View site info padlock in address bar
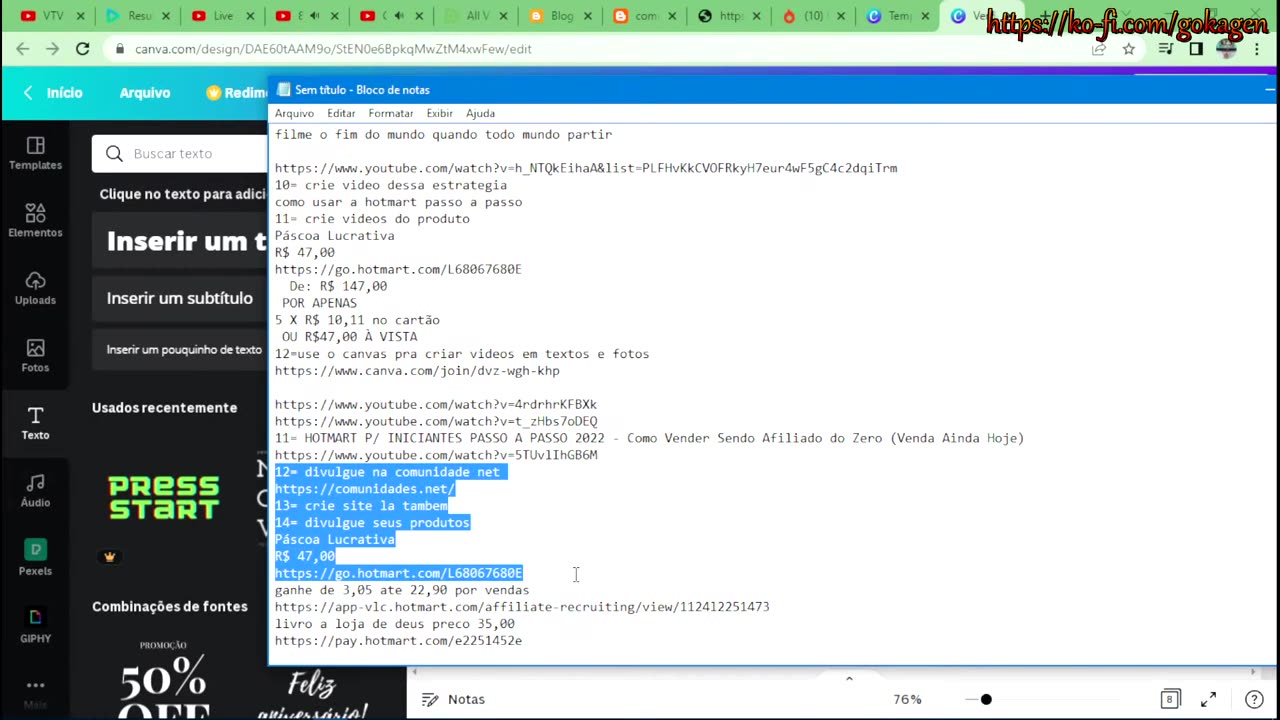This screenshot has width=1280, height=720. 120,49
